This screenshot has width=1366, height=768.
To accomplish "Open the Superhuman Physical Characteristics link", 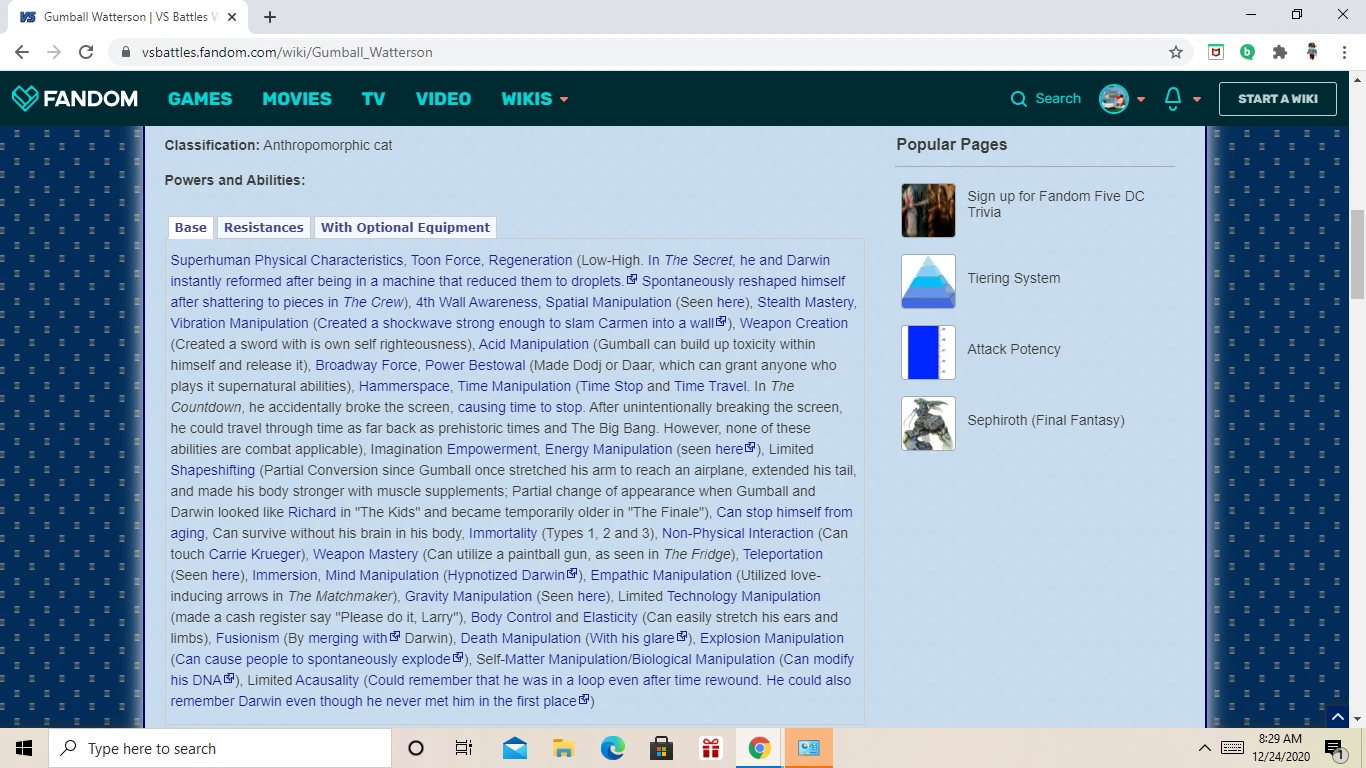I will point(286,260).
